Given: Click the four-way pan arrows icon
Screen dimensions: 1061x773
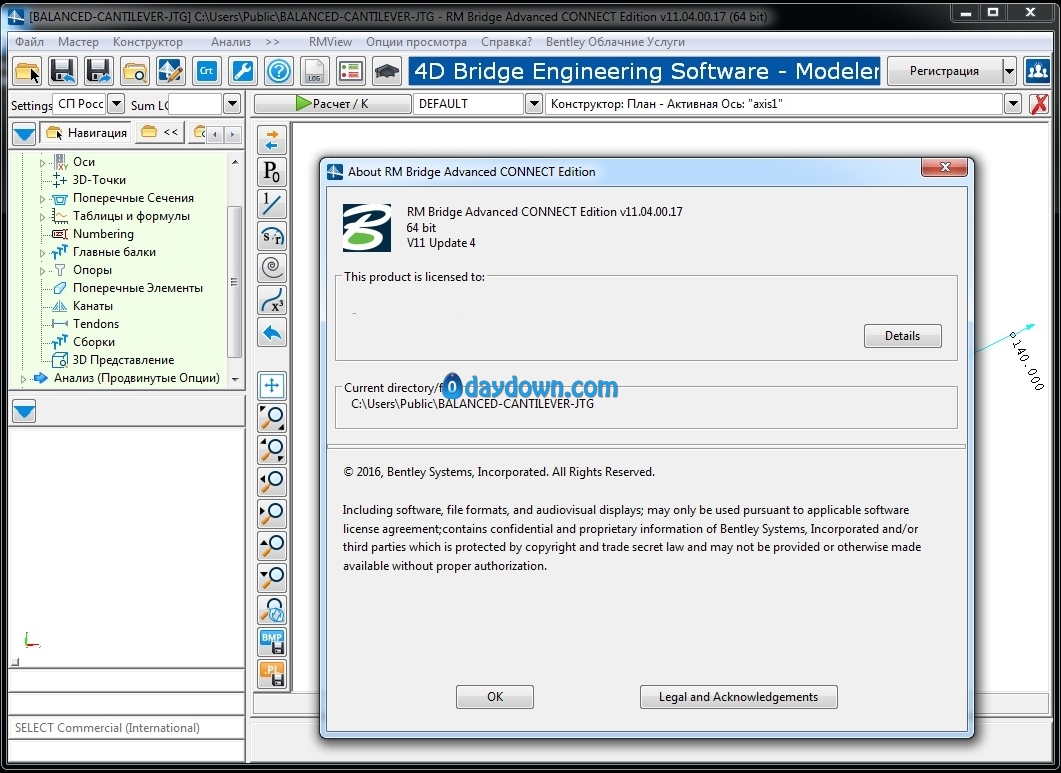Looking at the screenshot, I should click(x=272, y=386).
